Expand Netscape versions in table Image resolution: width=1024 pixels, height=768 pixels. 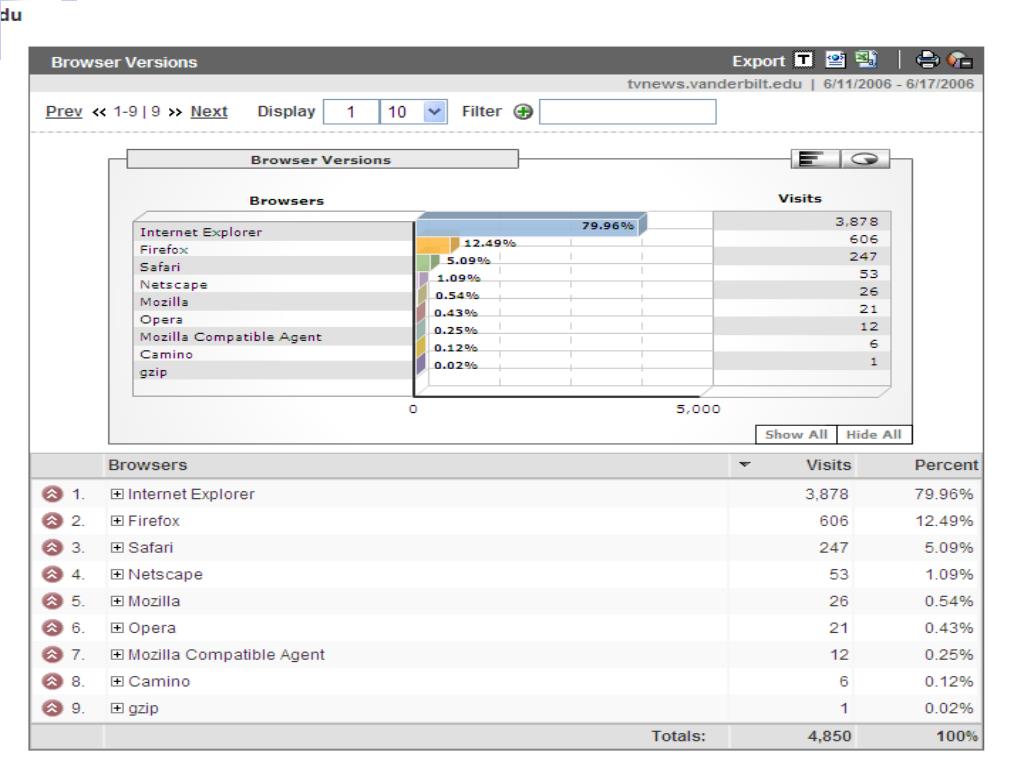[x=117, y=575]
